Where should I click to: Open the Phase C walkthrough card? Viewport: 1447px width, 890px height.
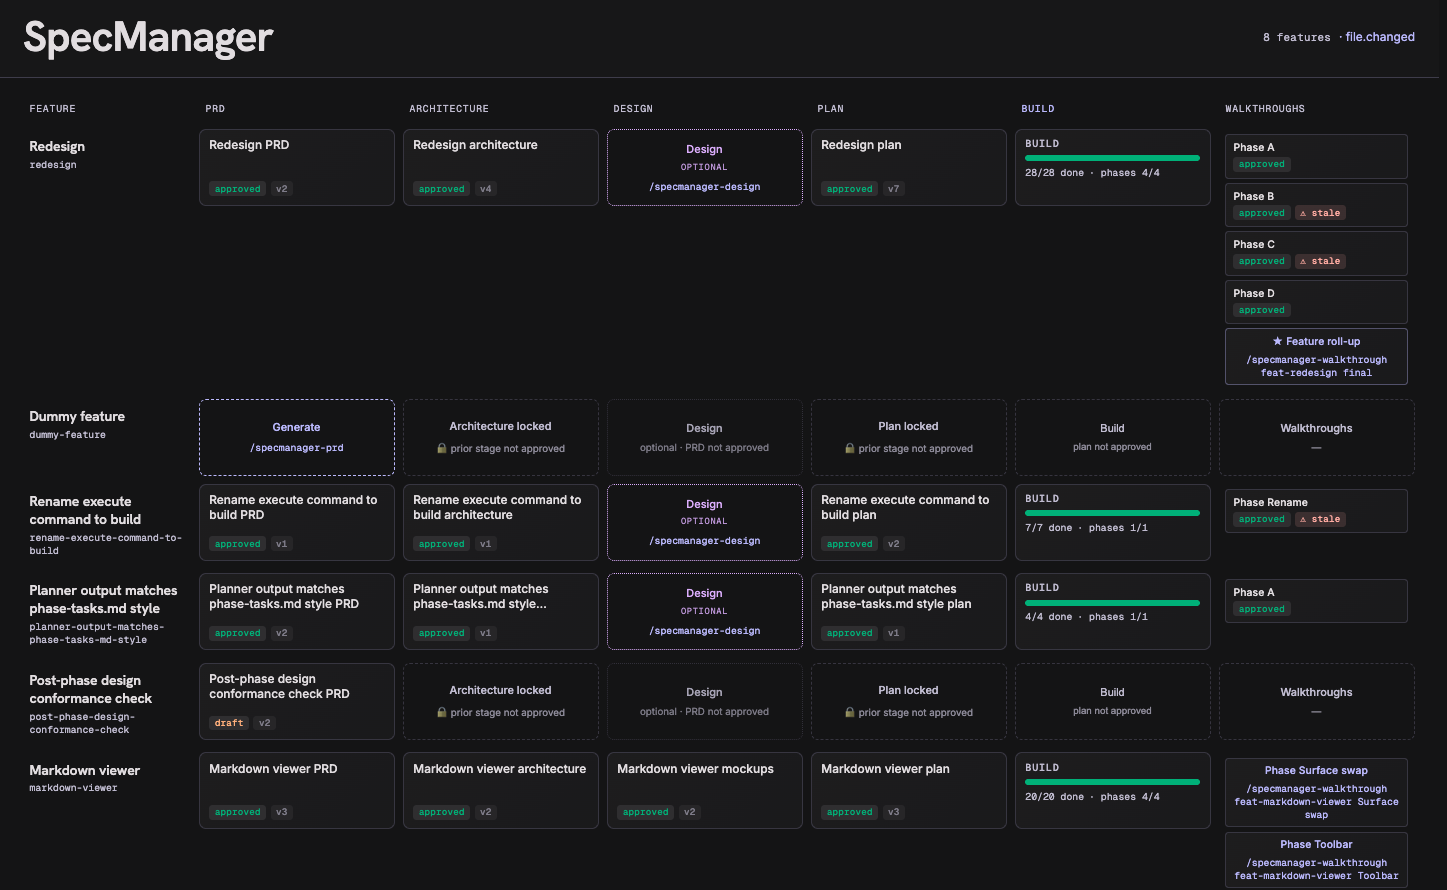coord(1316,253)
